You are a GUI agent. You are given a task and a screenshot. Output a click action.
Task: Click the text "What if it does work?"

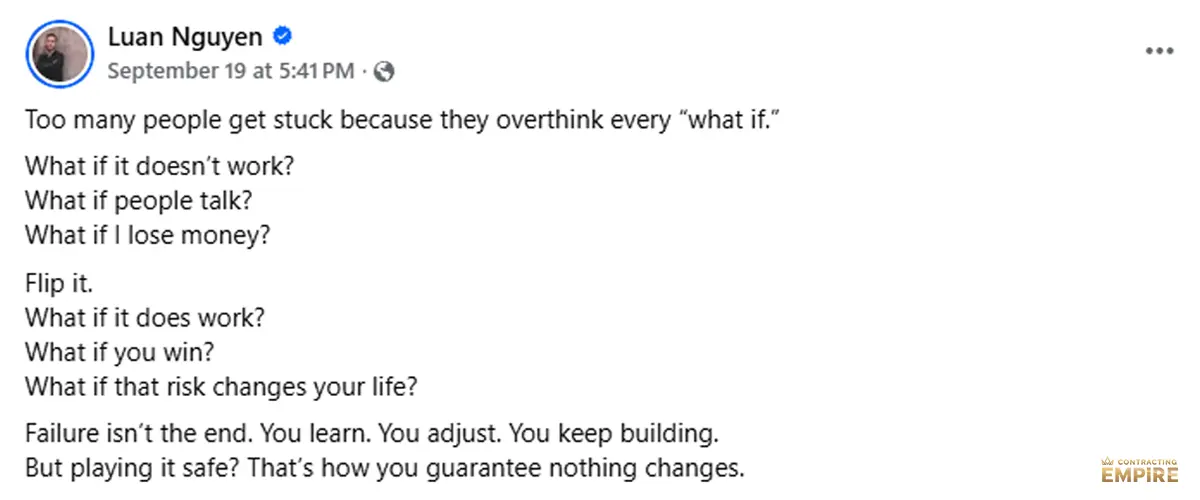click(x=144, y=318)
